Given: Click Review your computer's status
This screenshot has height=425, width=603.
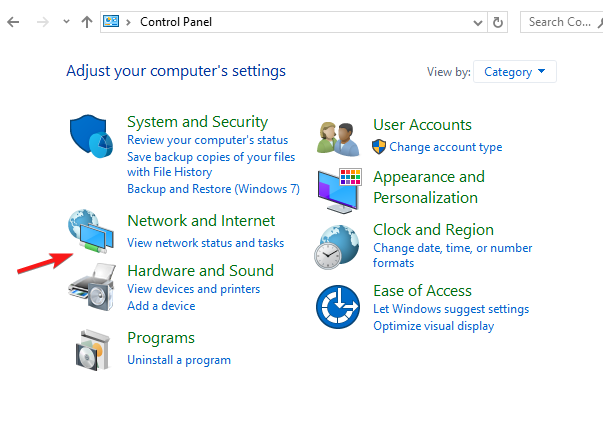Looking at the screenshot, I should pyautogui.click(x=207, y=140).
